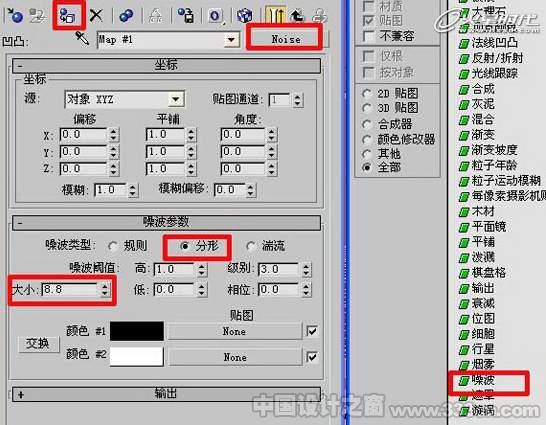Click Get Material sphere icon
This screenshot has height=425, width=546.
(x=15, y=16)
